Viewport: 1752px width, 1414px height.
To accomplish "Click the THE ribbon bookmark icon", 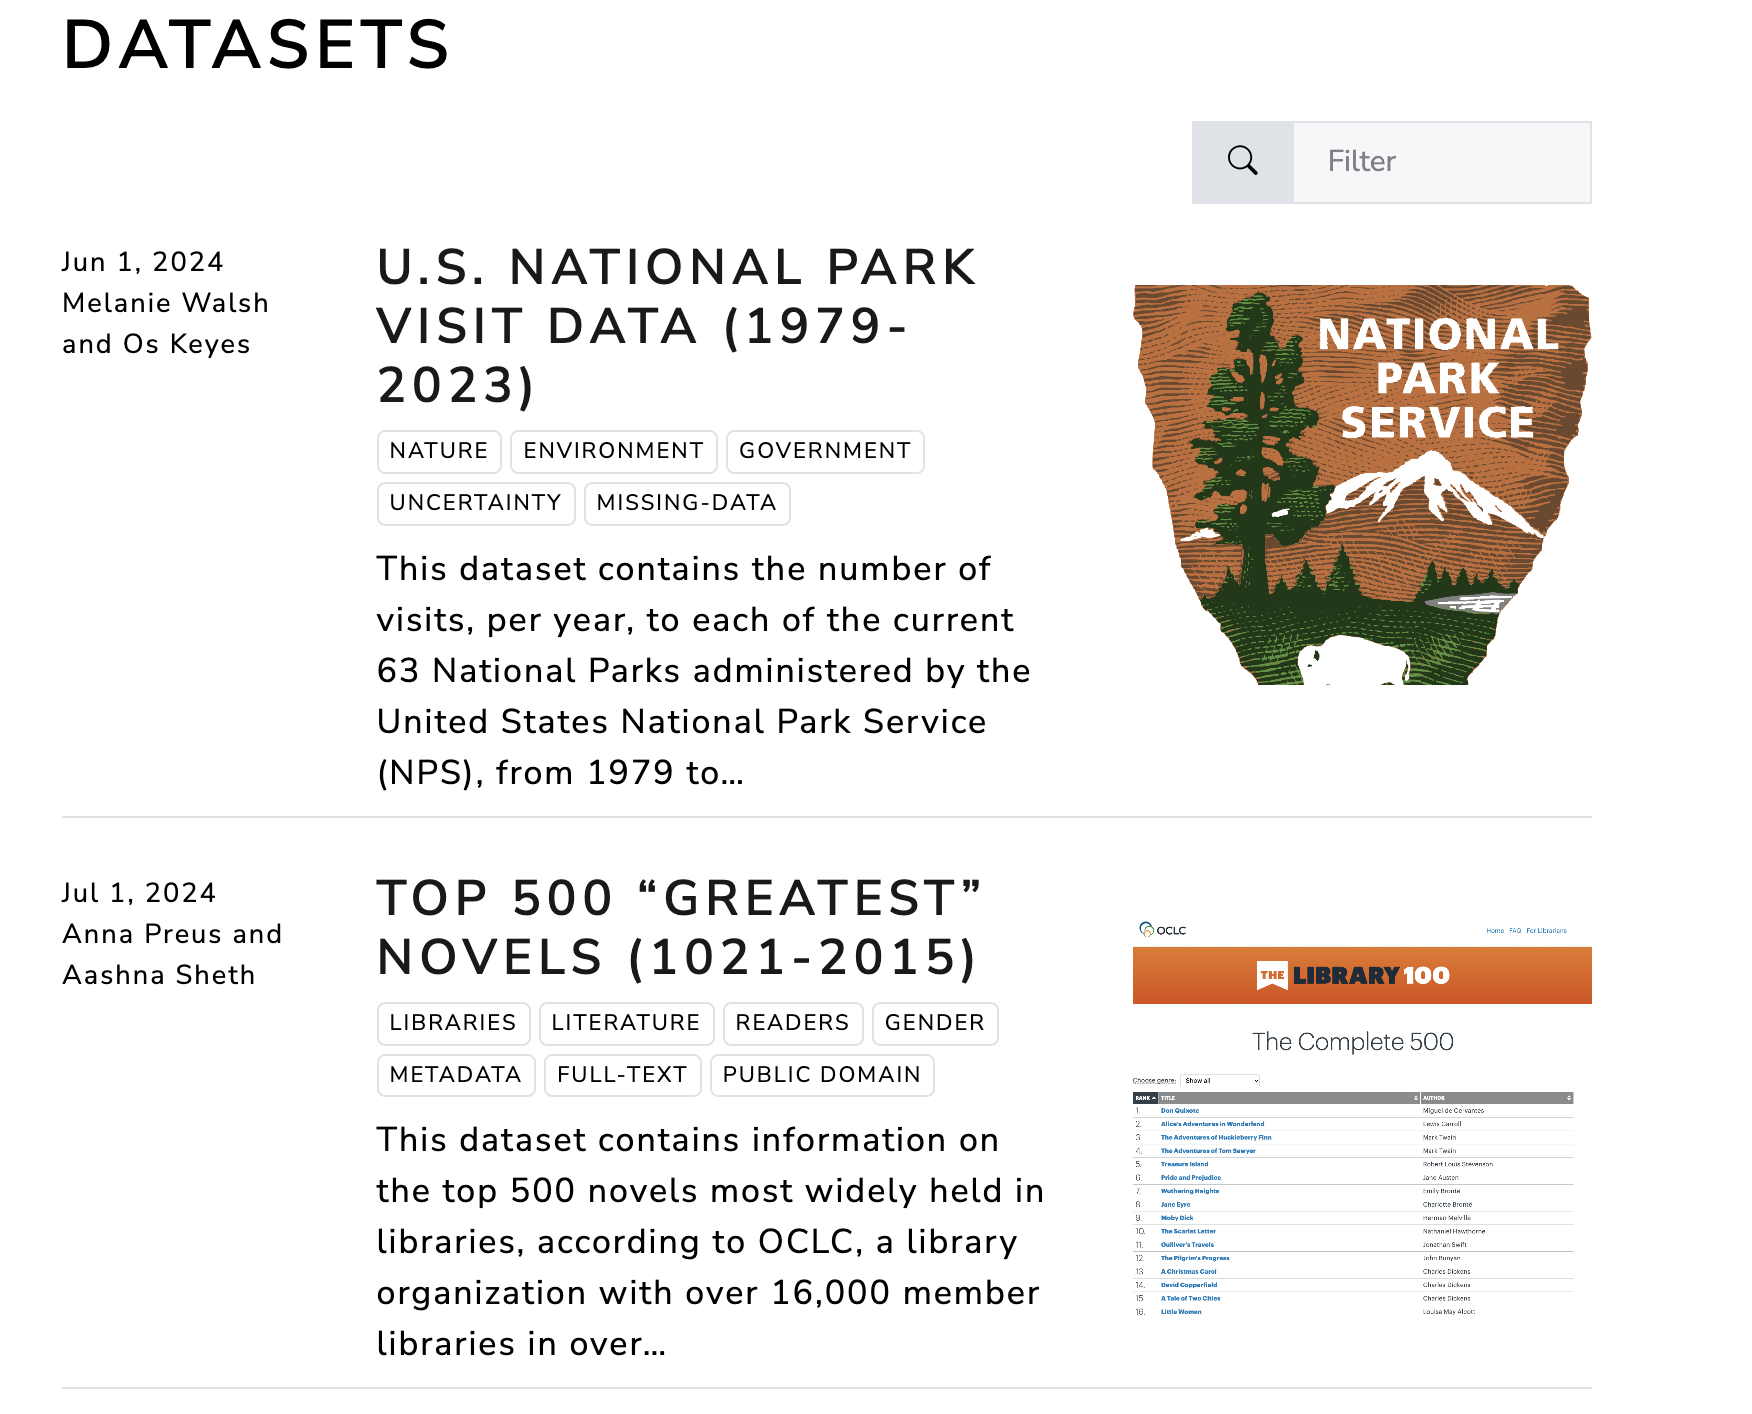I will pos(1272,975).
